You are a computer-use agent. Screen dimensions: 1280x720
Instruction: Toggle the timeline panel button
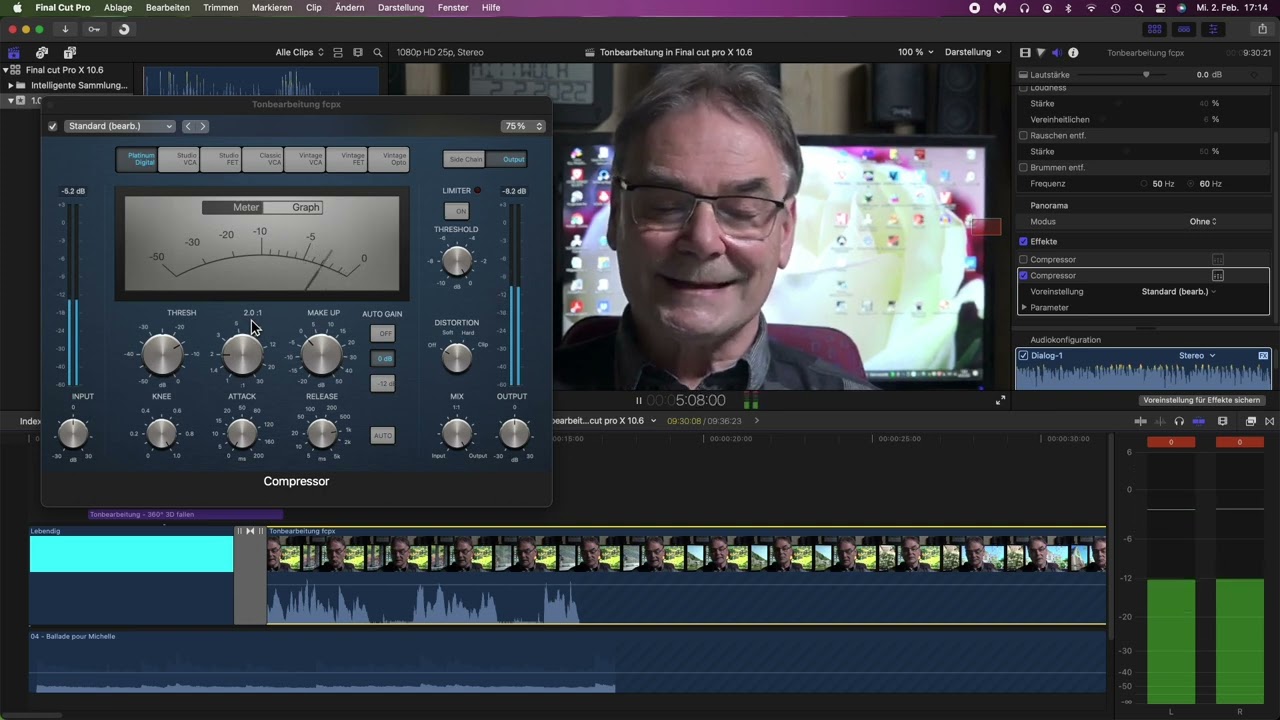click(1184, 29)
